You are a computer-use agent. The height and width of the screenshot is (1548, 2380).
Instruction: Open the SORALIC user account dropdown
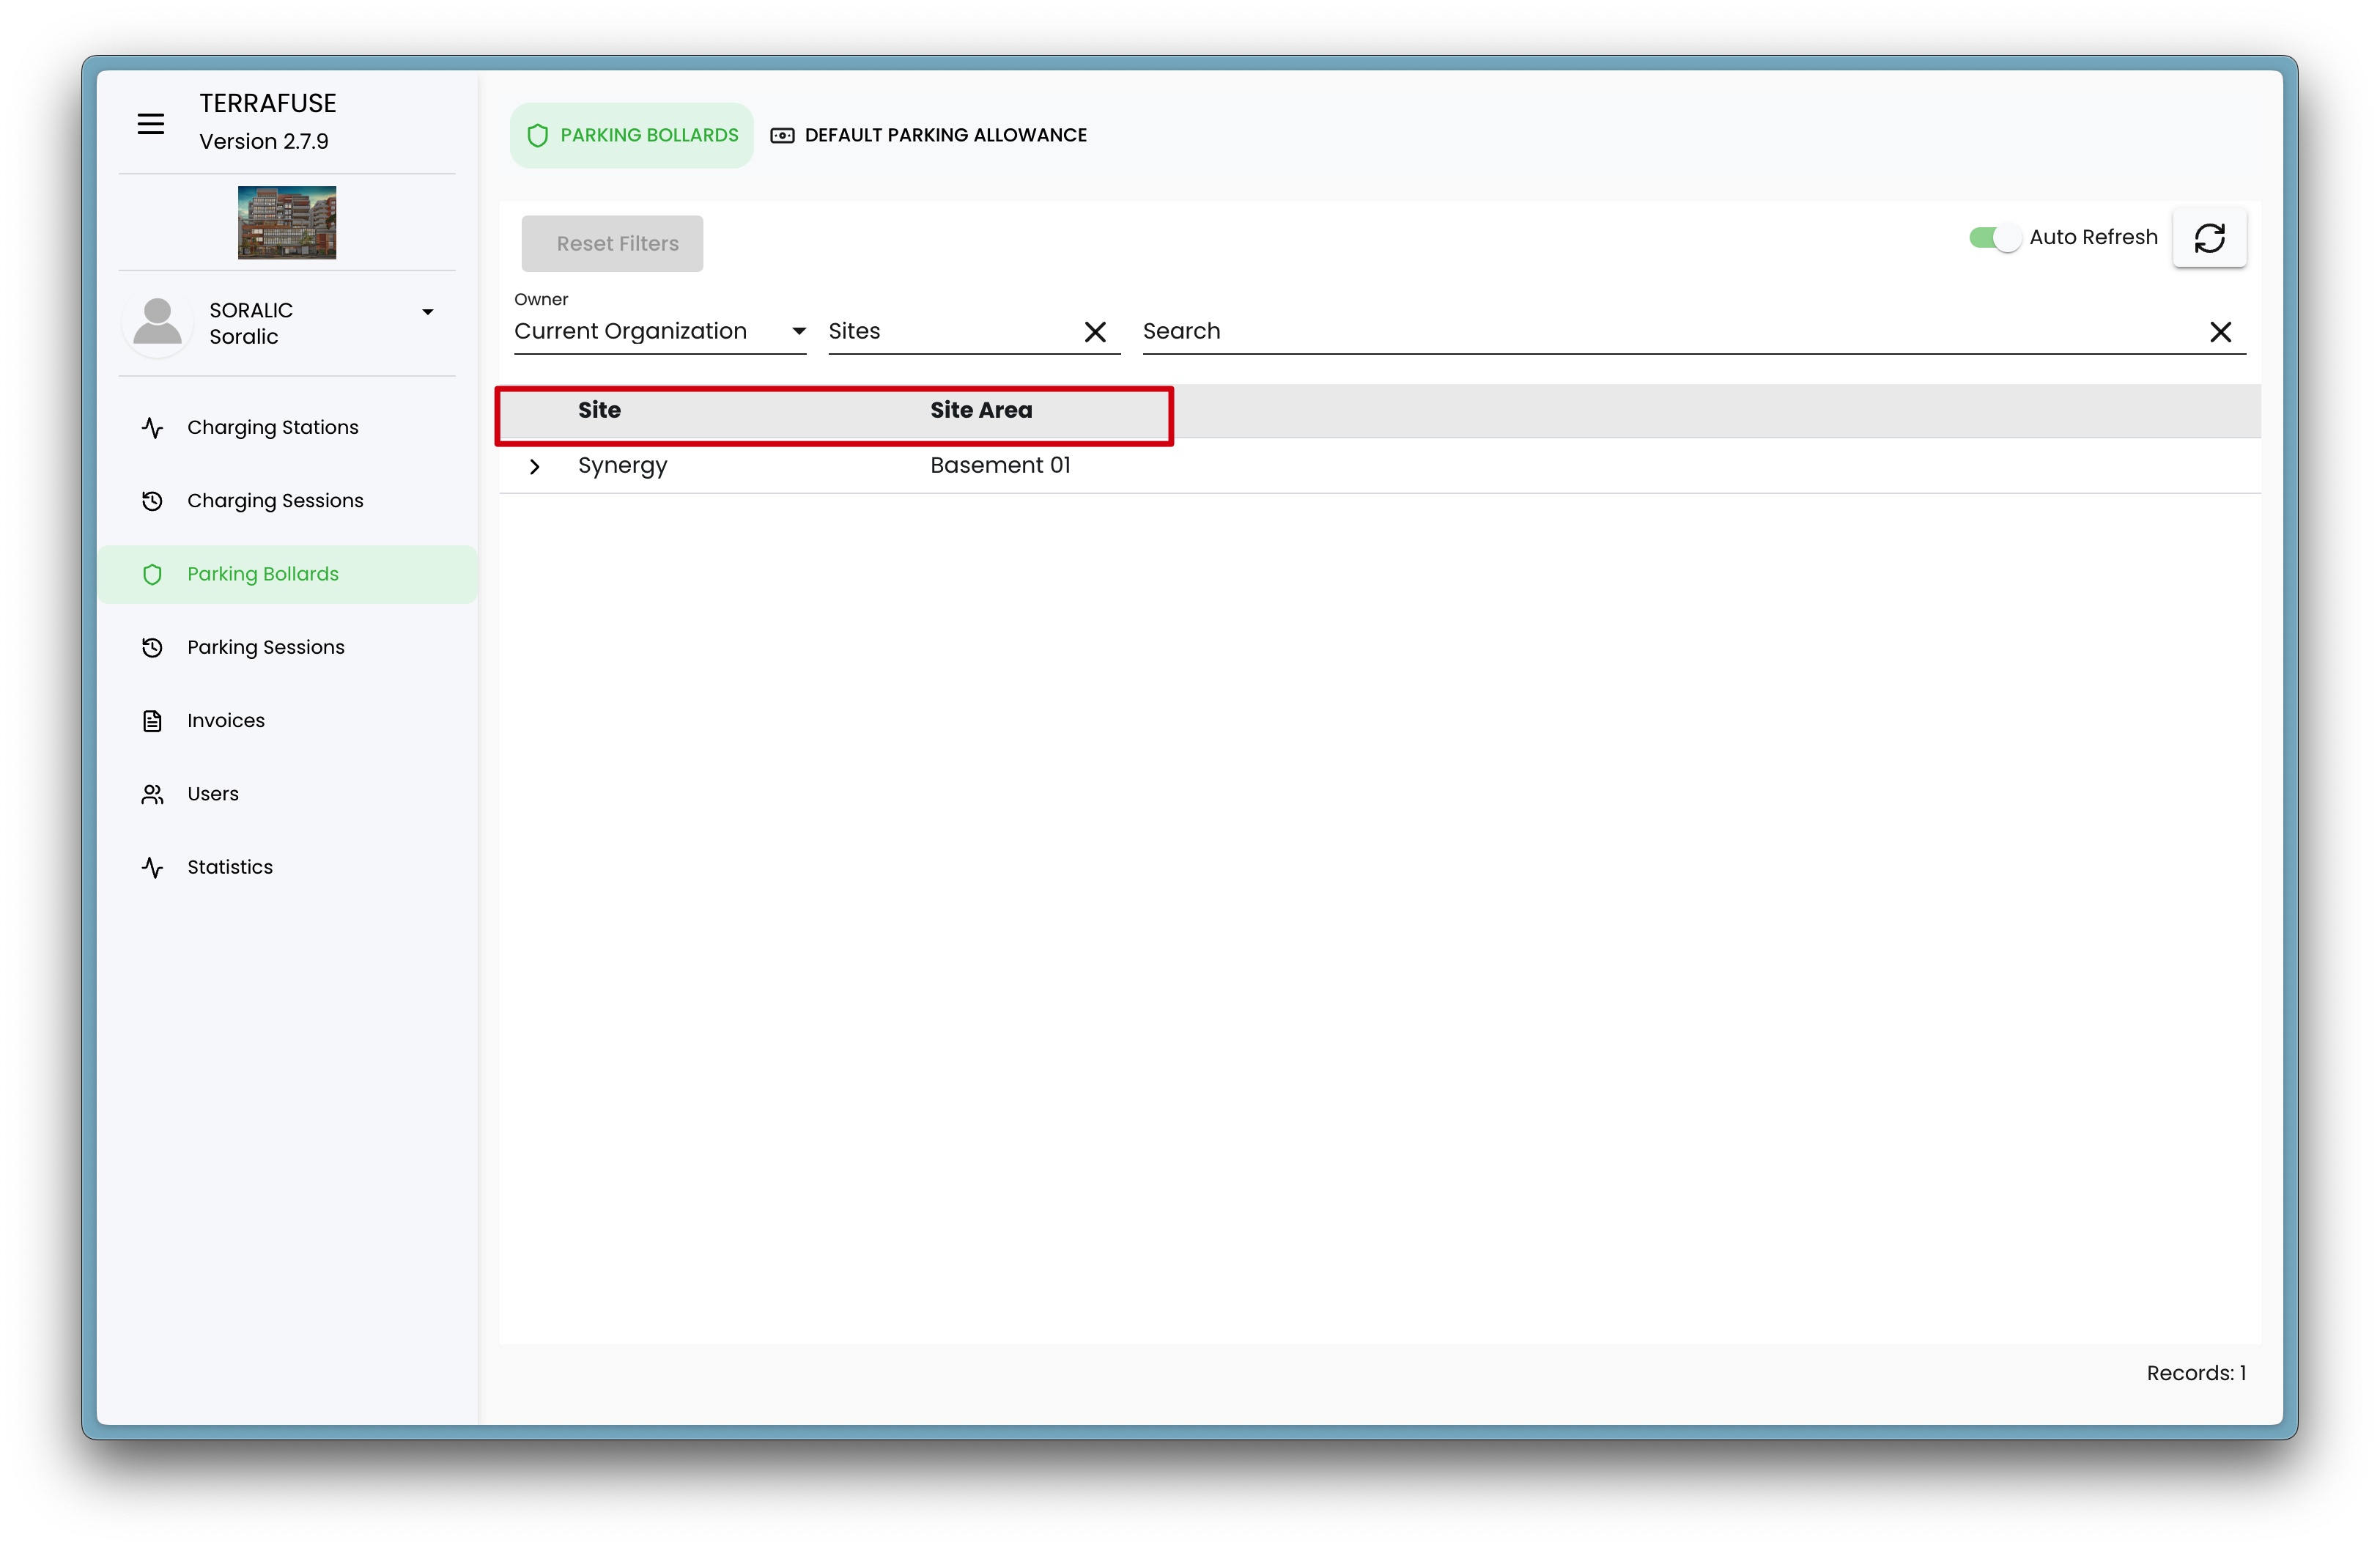[x=427, y=313]
